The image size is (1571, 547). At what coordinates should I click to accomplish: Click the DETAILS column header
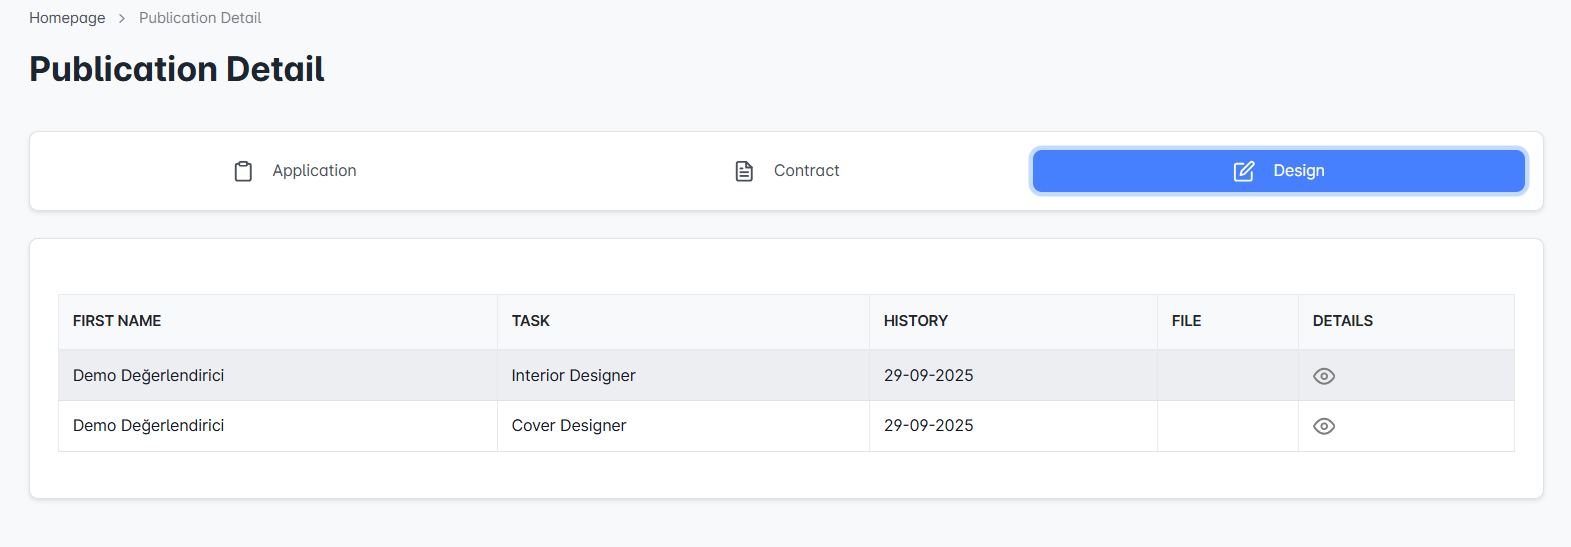click(x=1342, y=321)
